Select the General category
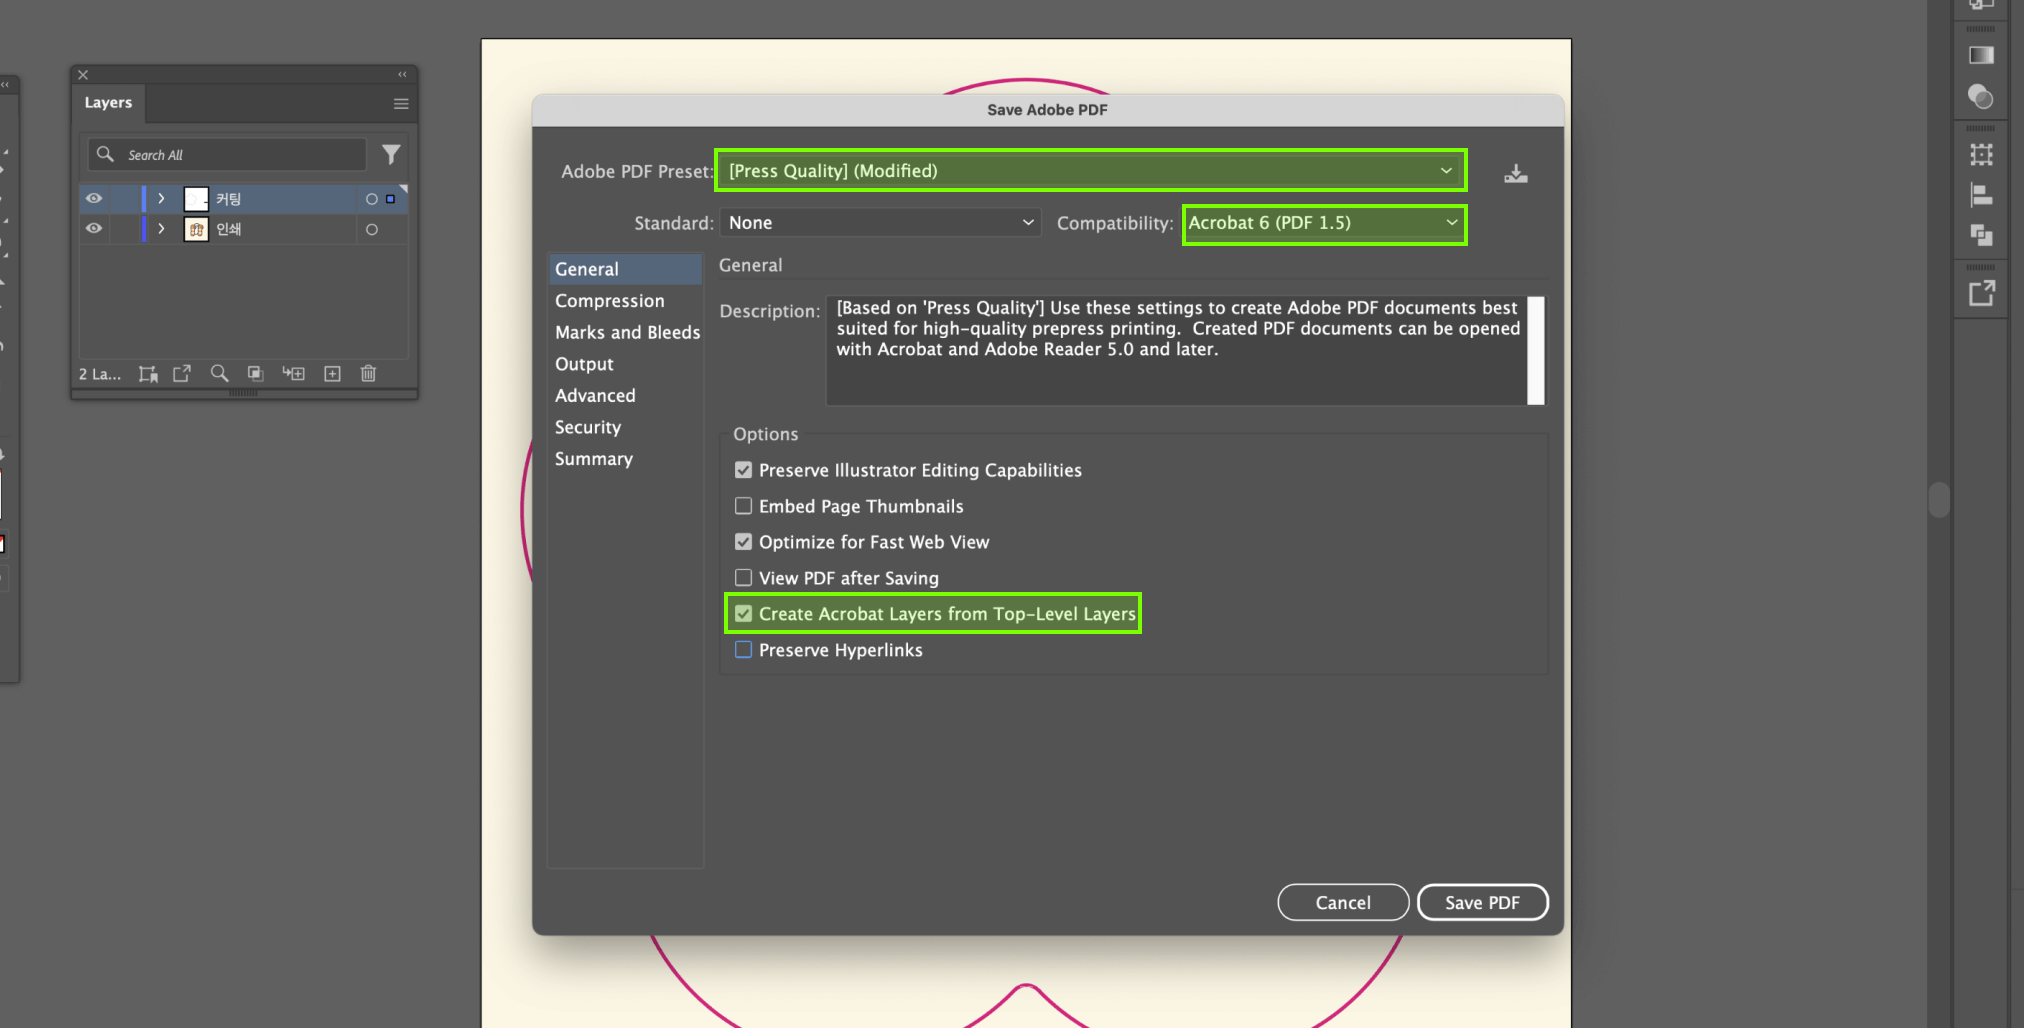This screenshot has height=1028, width=2024. click(x=625, y=269)
